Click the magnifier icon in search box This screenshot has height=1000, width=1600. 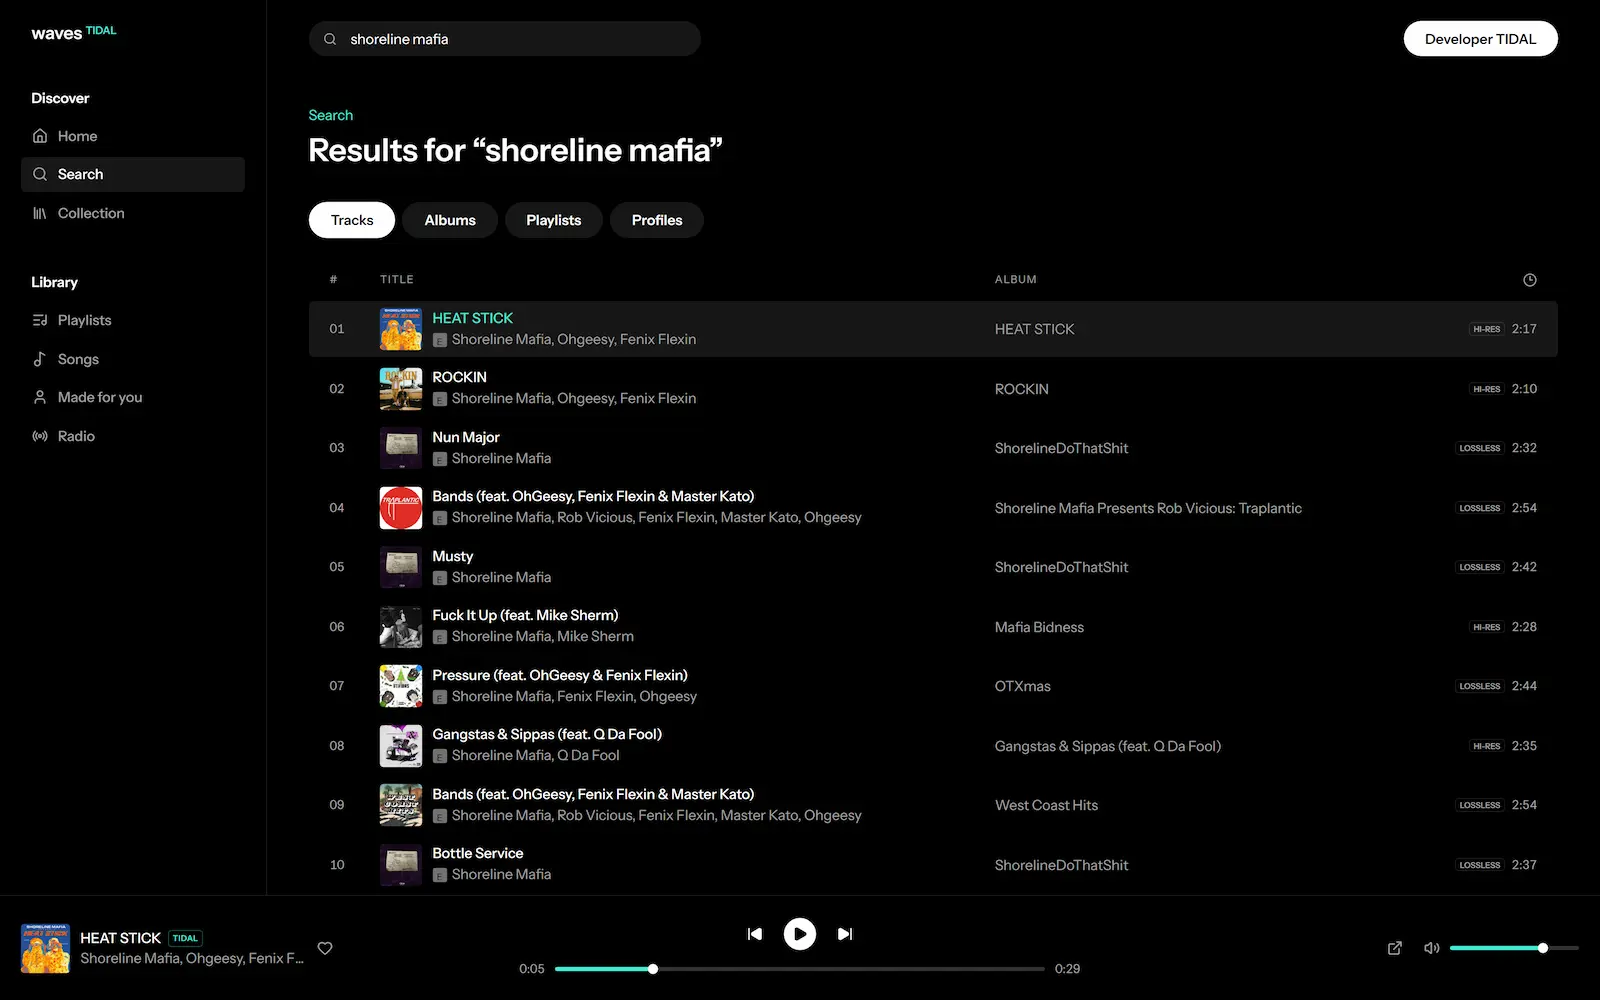coord(330,39)
